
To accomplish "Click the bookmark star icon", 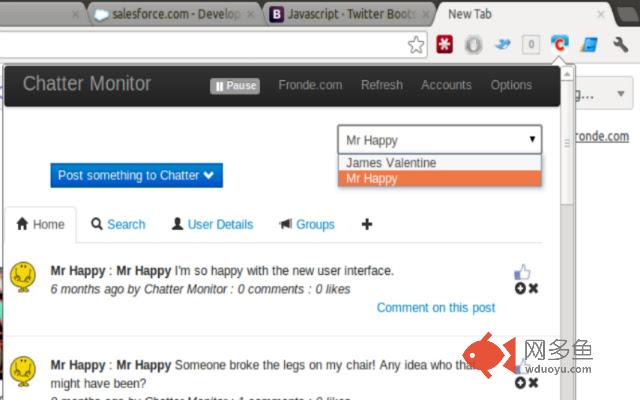I will pos(416,45).
